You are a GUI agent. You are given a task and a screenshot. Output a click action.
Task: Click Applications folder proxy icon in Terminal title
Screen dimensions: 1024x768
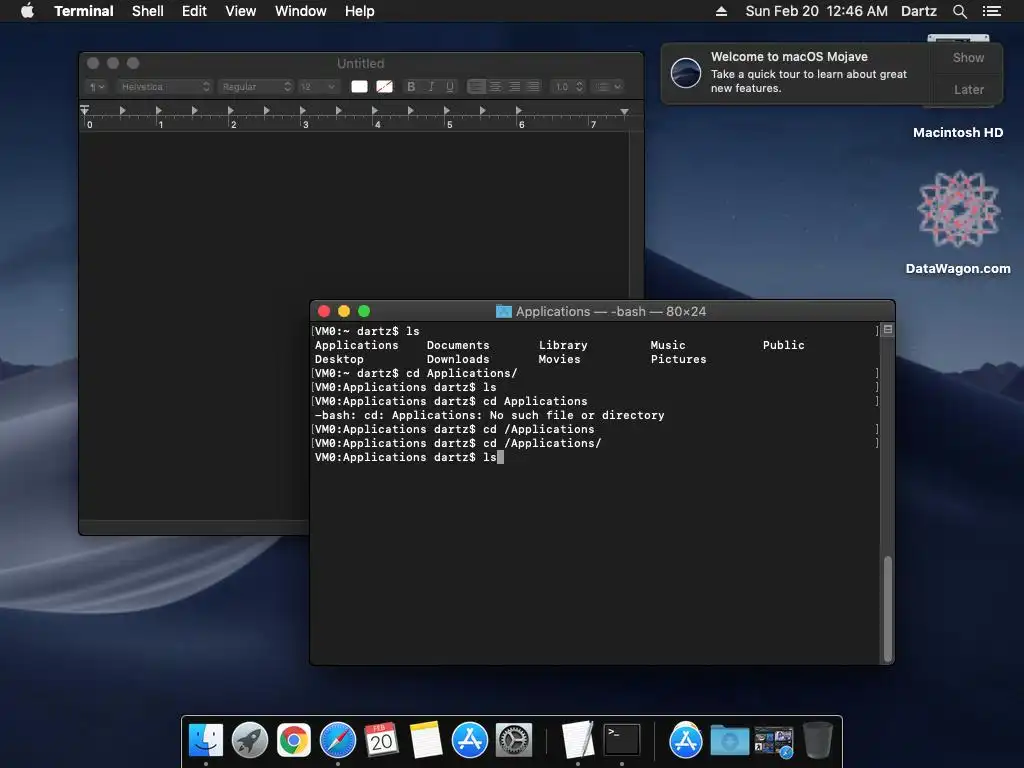point(504,312)
